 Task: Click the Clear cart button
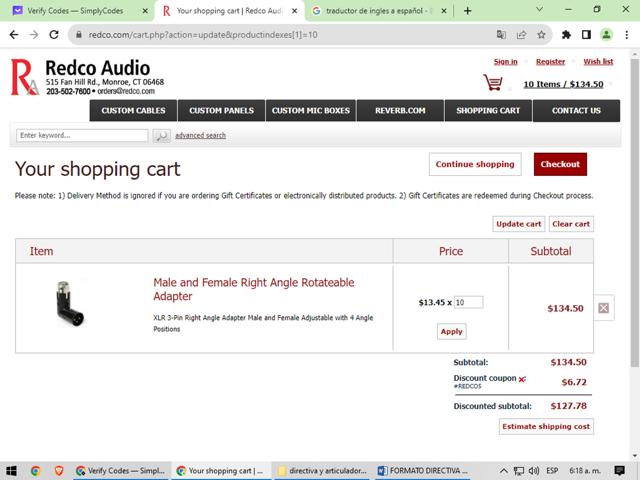(571, 224)
